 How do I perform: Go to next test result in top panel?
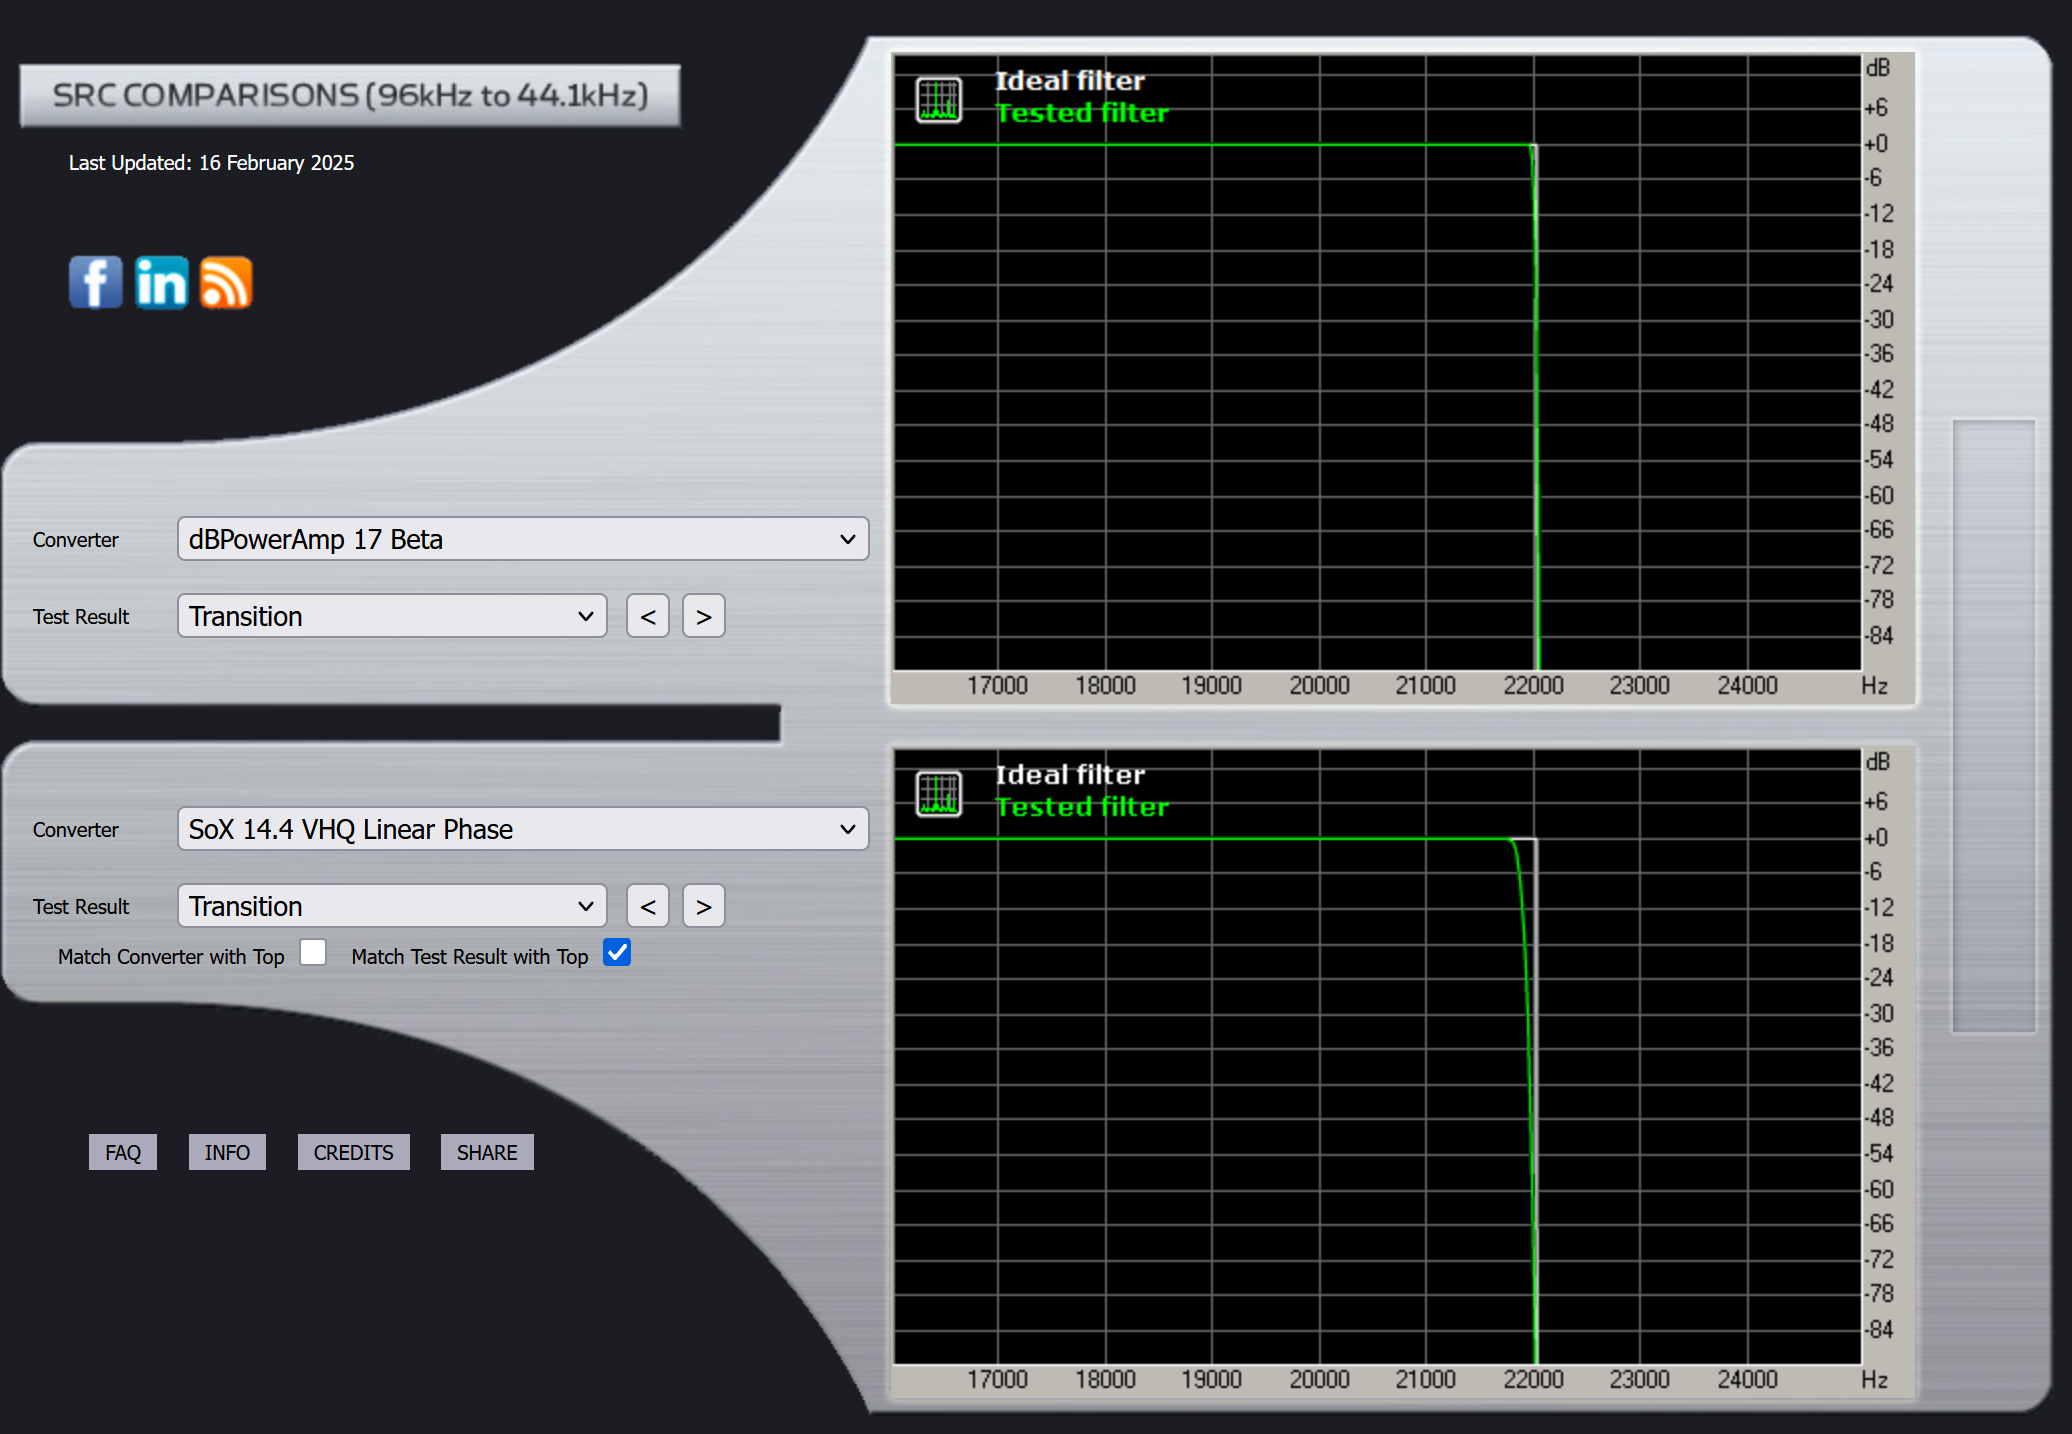pyautogui.click(x=704, y=616)
